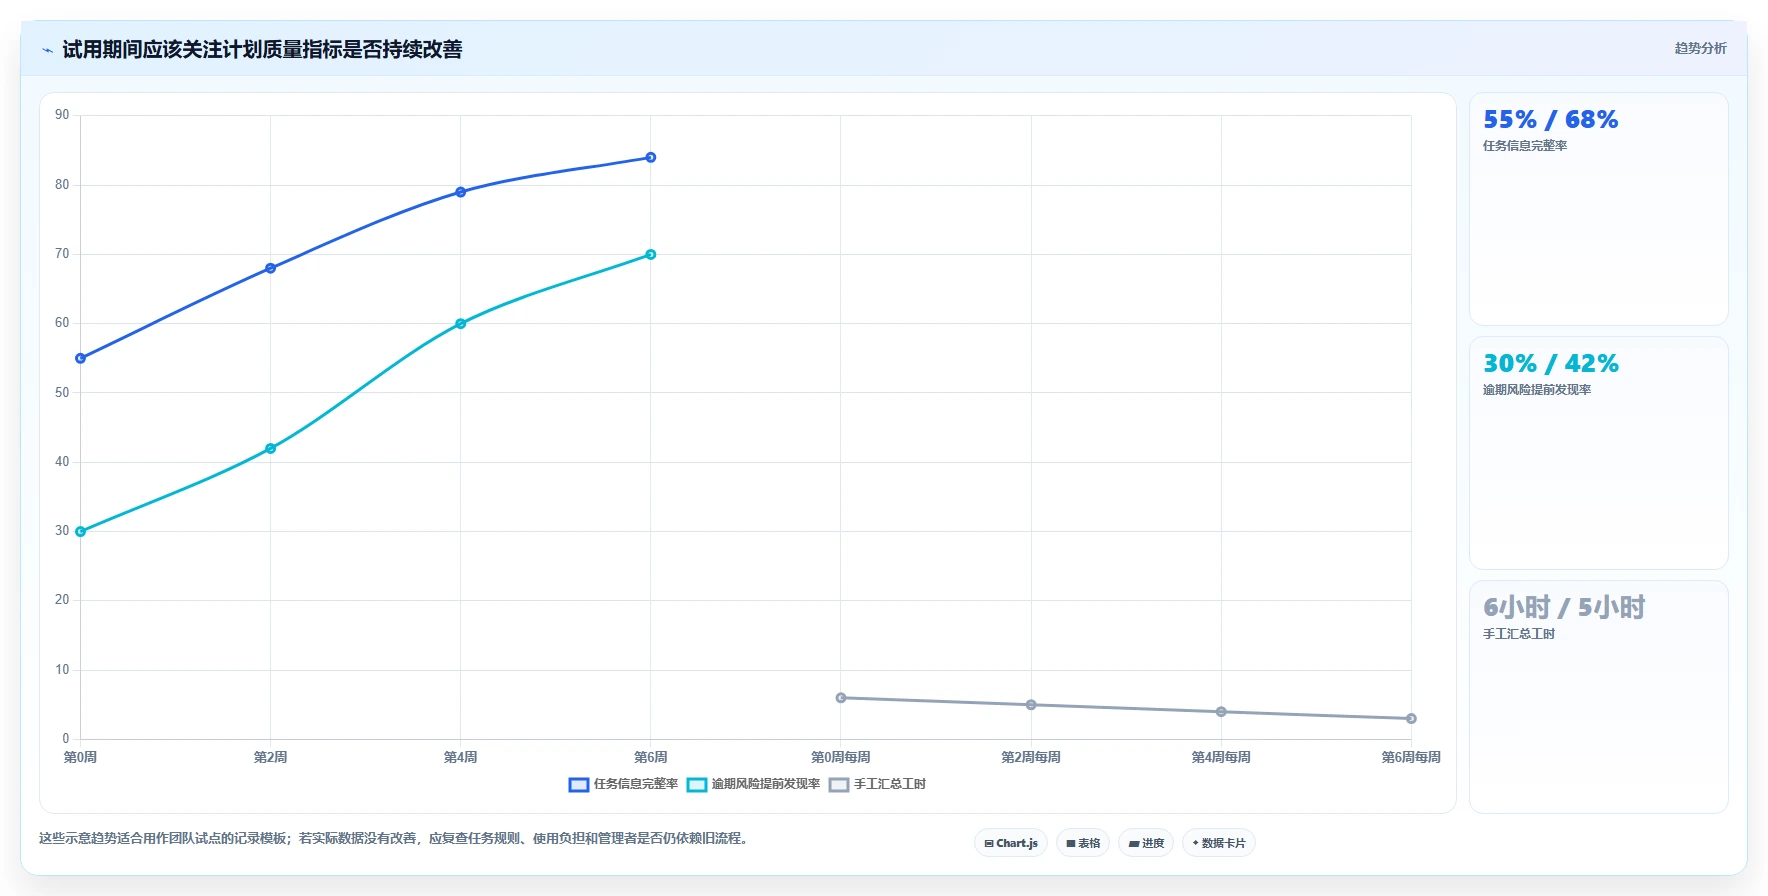Image resolution: width=1768 pixels, height=896 pixels.
Task: Click cyan data point at 第0周
Action: click(81, 531)
